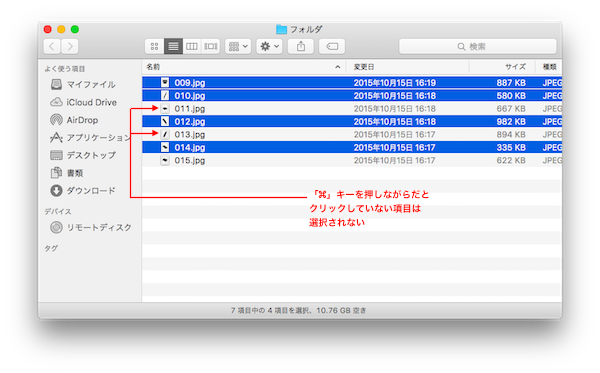Select the file 015.jpg
Image resolution: width=600 pixels, height=373 pixels.
352,160
